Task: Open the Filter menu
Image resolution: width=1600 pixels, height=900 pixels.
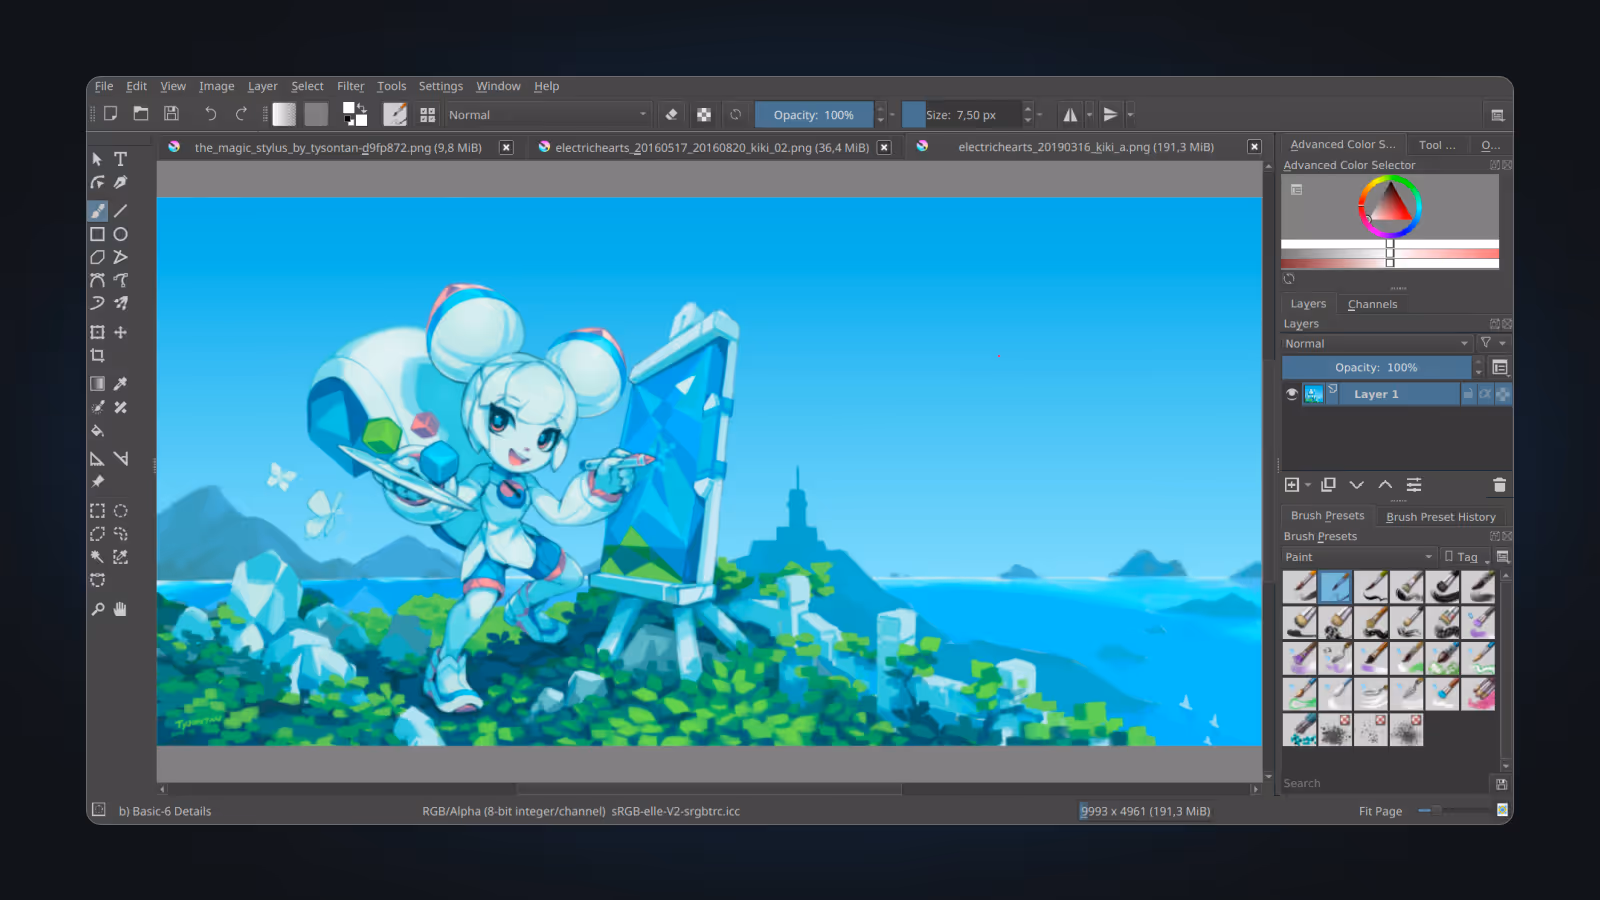Action: (x=351, y=86)
